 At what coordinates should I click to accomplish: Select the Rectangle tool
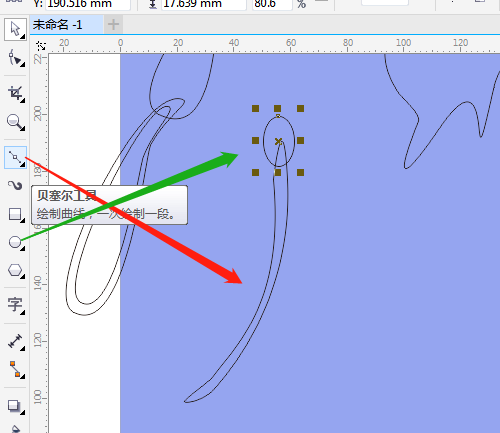pyautogui.click(x=15, y=214)
